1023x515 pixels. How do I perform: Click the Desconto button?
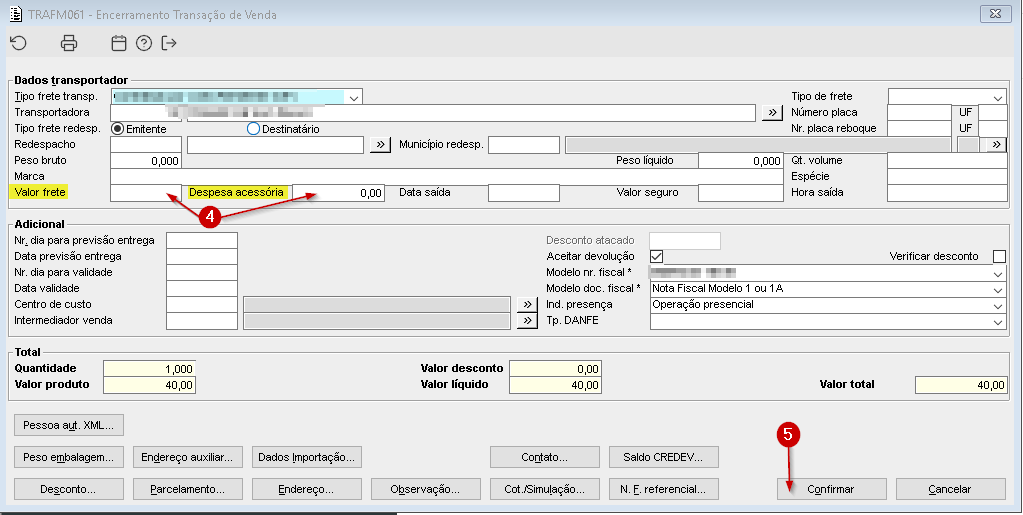point(69,489)
